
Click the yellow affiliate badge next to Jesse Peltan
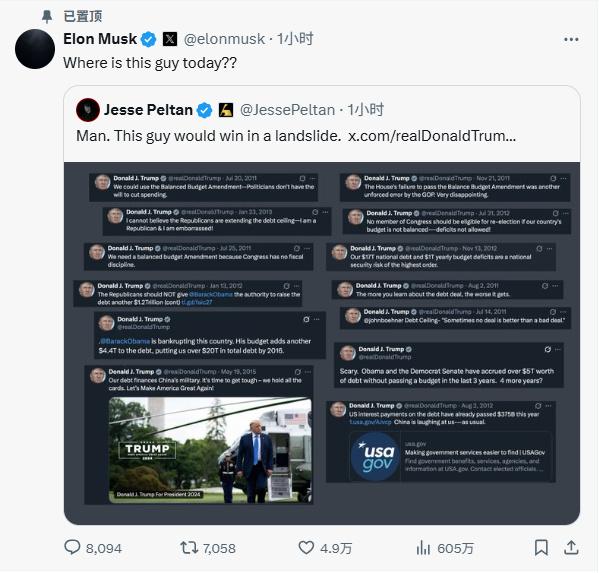tap(226, 110)
